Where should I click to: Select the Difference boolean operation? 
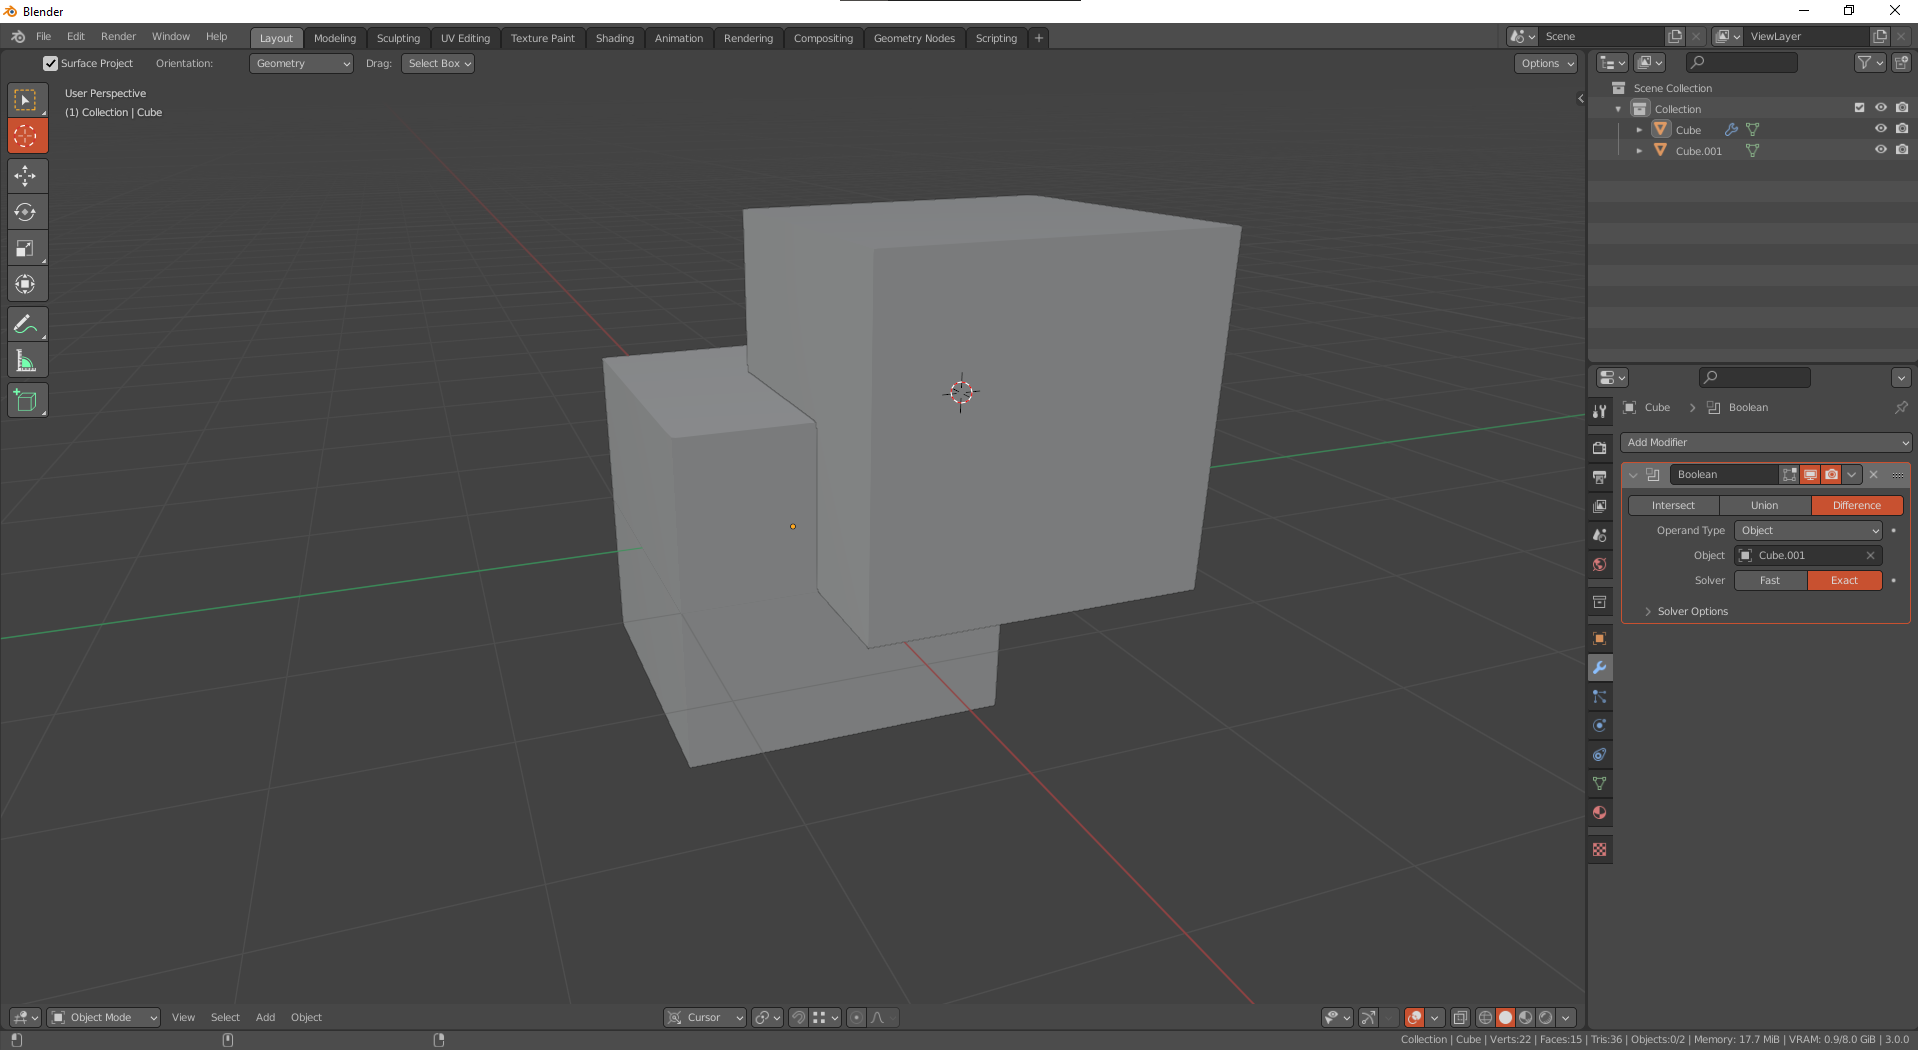[x=1857, y=506]
